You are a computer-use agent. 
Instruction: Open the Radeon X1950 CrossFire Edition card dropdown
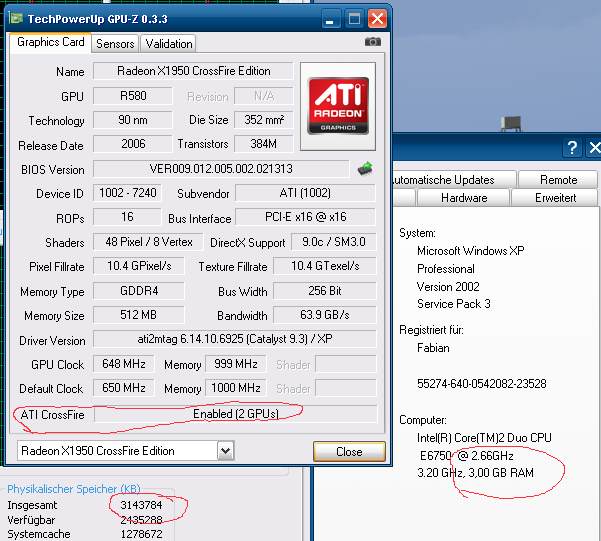pos(225,451)
